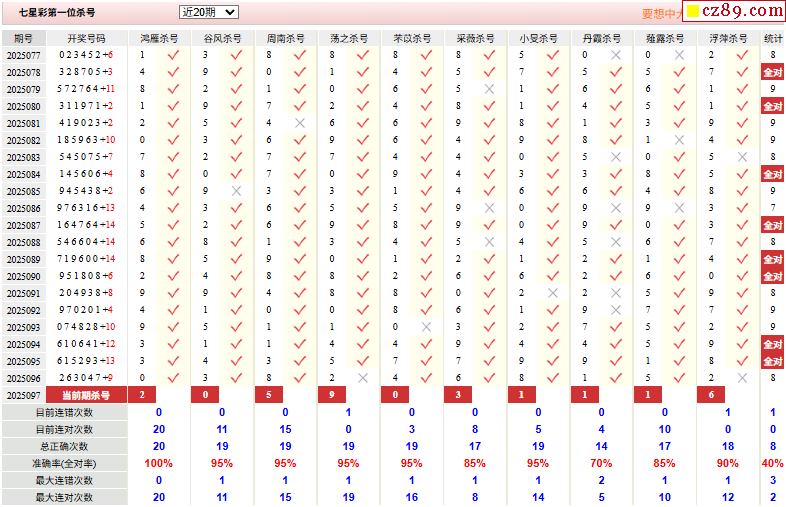
Task: Click the gray X for 小旻杀号 in row 2025091
Action: (x=553, y=293)
